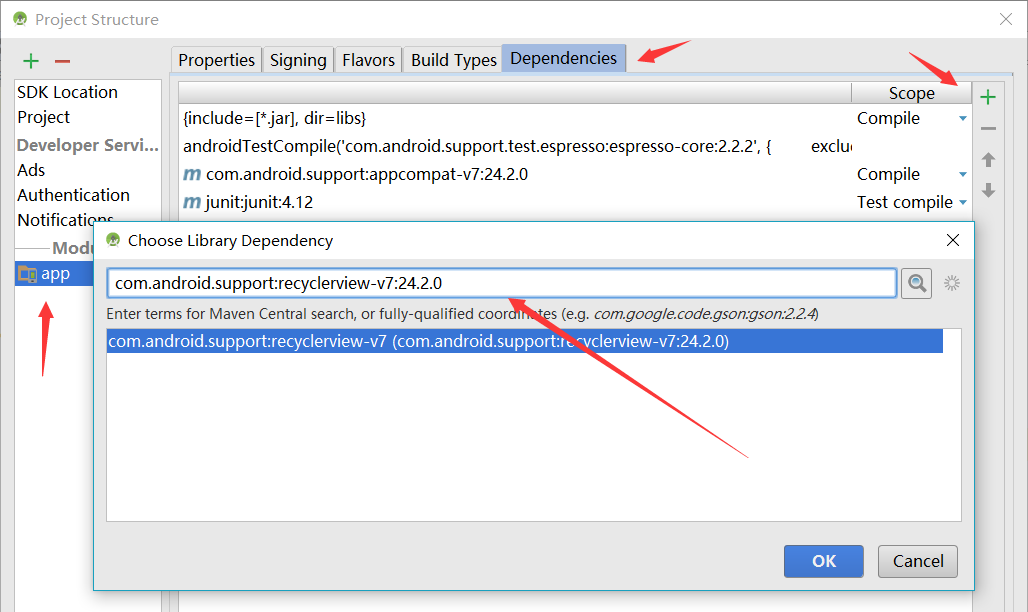The width and height of the screenshot is (1028, 612).
Task: Close the Choose Library Dependency dialog
Action: [x=953, y=240]
